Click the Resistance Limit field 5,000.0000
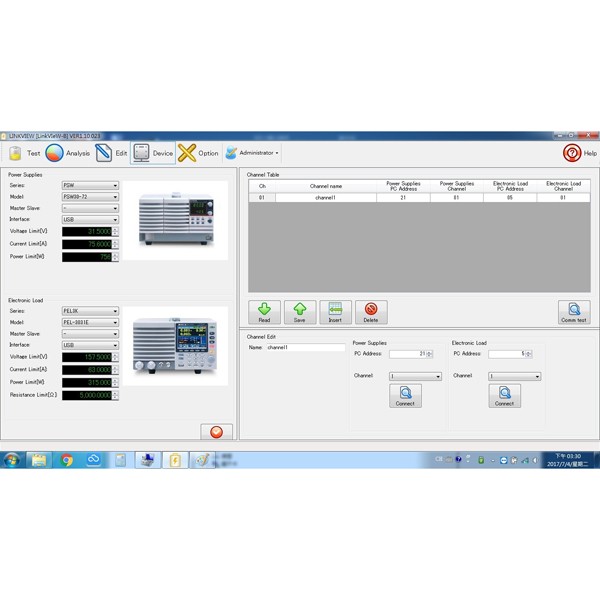Viewport: 600px width, 600px height. [87, 395]
